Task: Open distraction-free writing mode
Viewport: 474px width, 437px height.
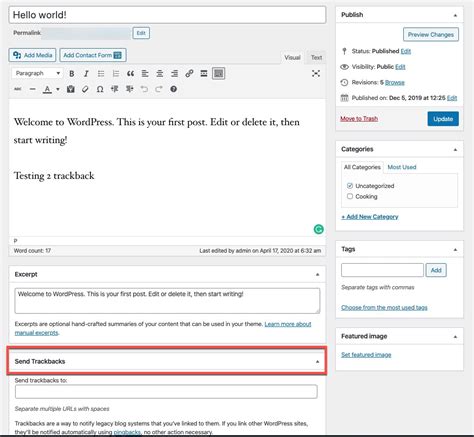Action: tap(316, 74)
